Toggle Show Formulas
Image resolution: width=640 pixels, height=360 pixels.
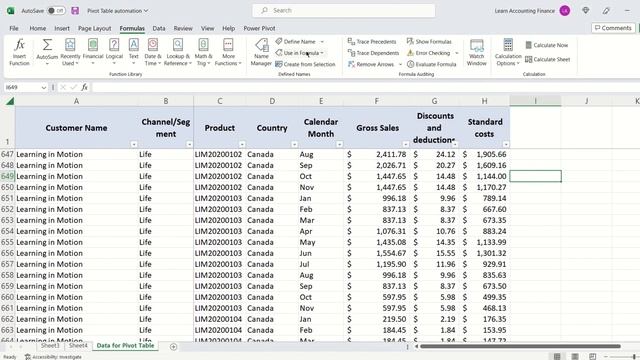pyautogui.click(x=429, y=42)
